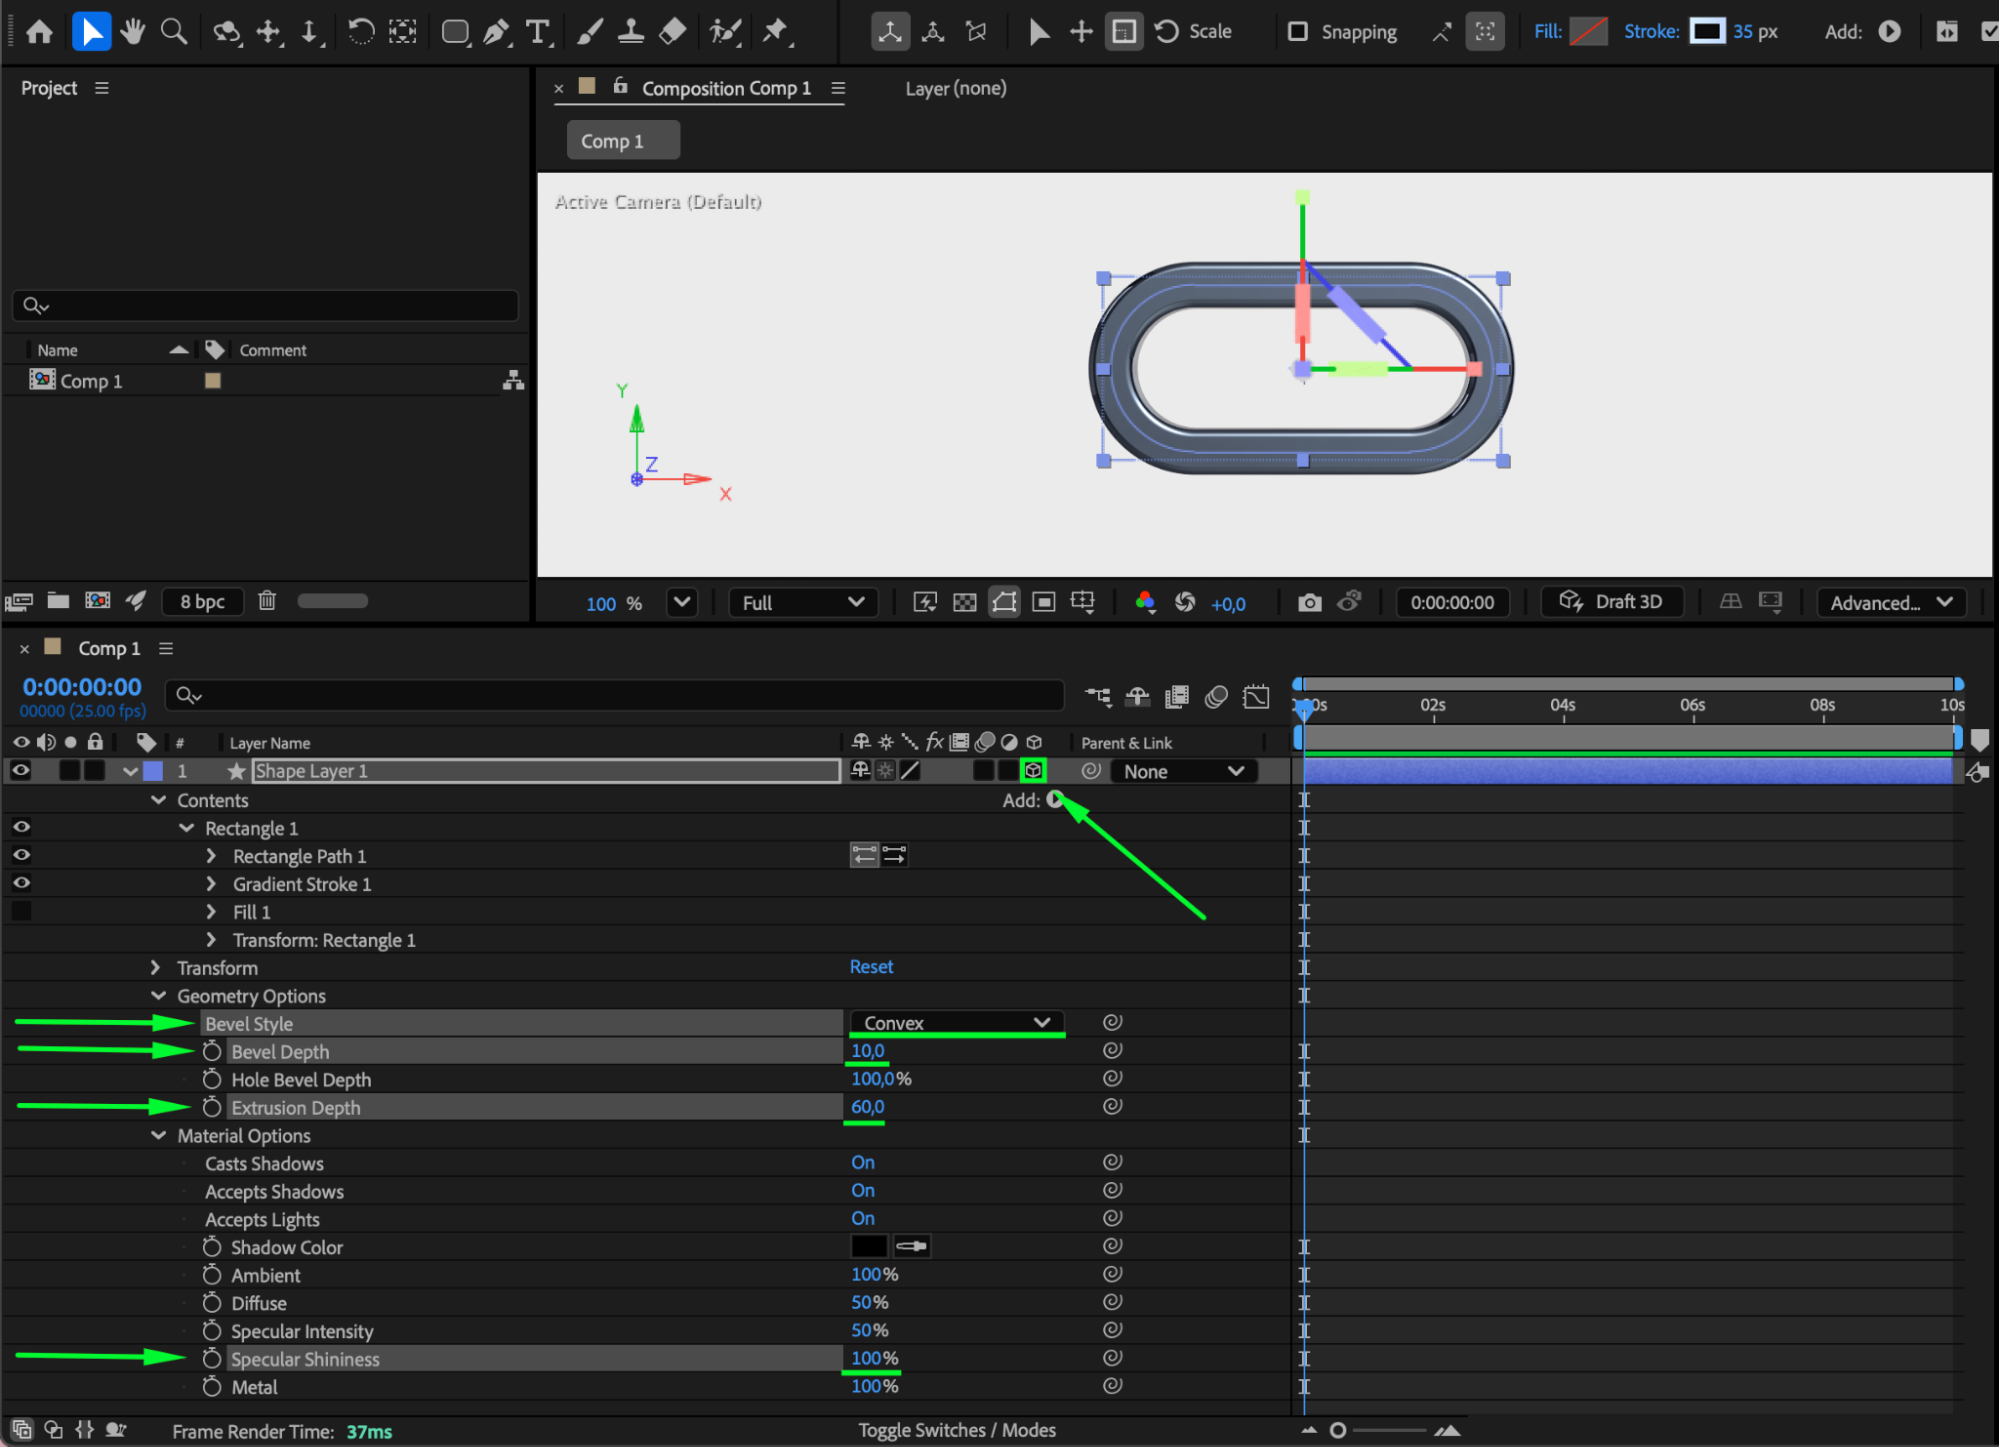Select the Zoom magnifier tool
1999x1447 pixels.
tap(174, 32)
